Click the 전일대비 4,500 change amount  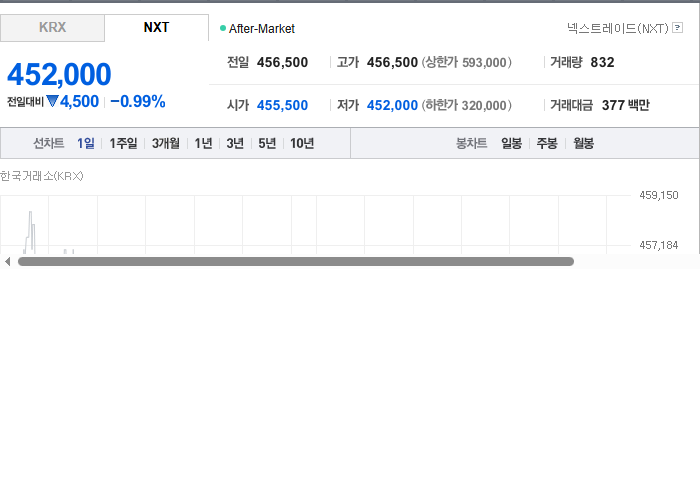click(79, 102)
